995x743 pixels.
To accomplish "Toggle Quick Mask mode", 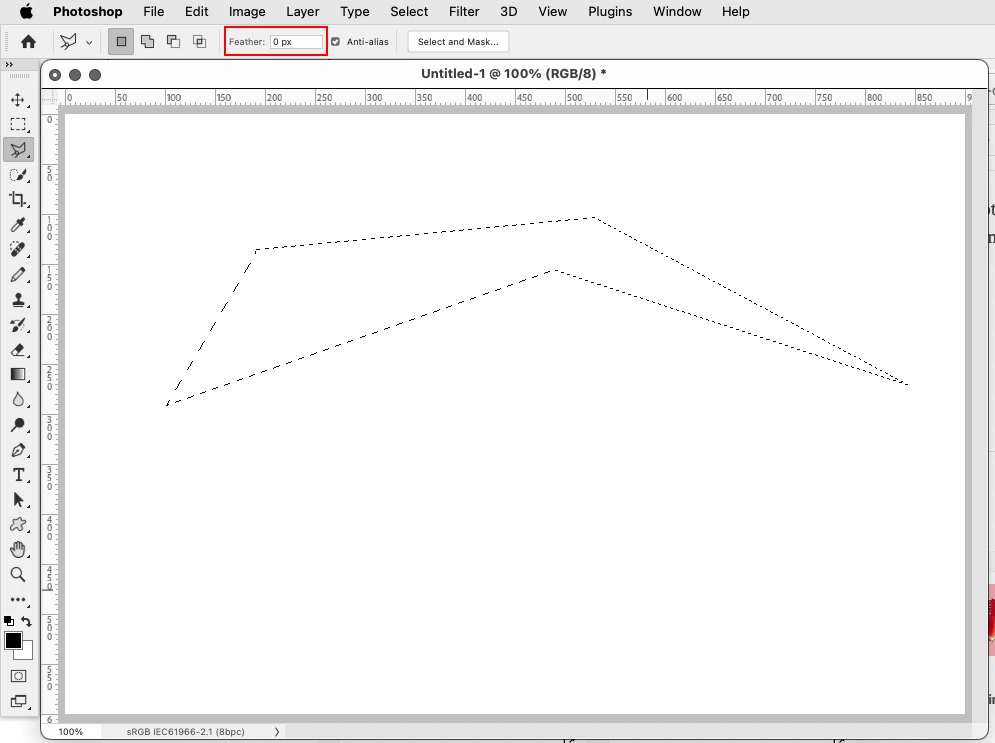I will click(x=18, y=676).
